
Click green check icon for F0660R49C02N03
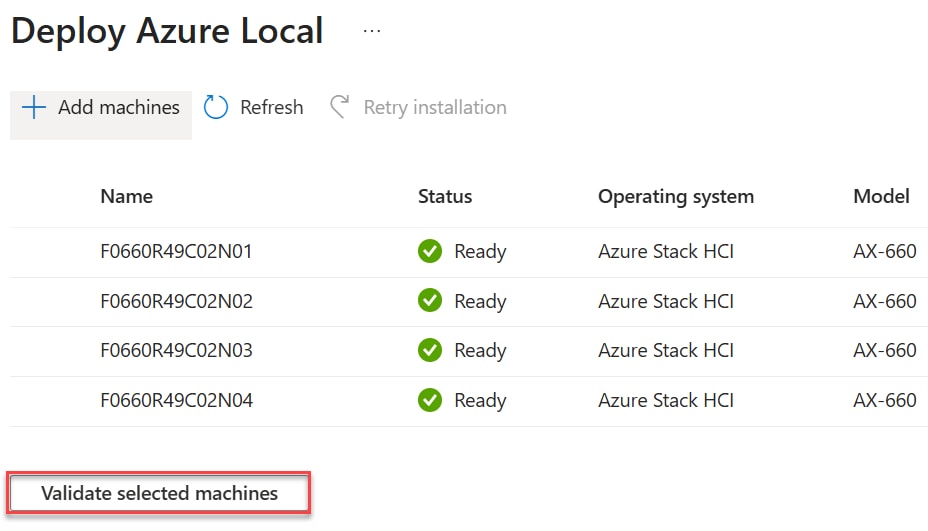pos(430,350)
